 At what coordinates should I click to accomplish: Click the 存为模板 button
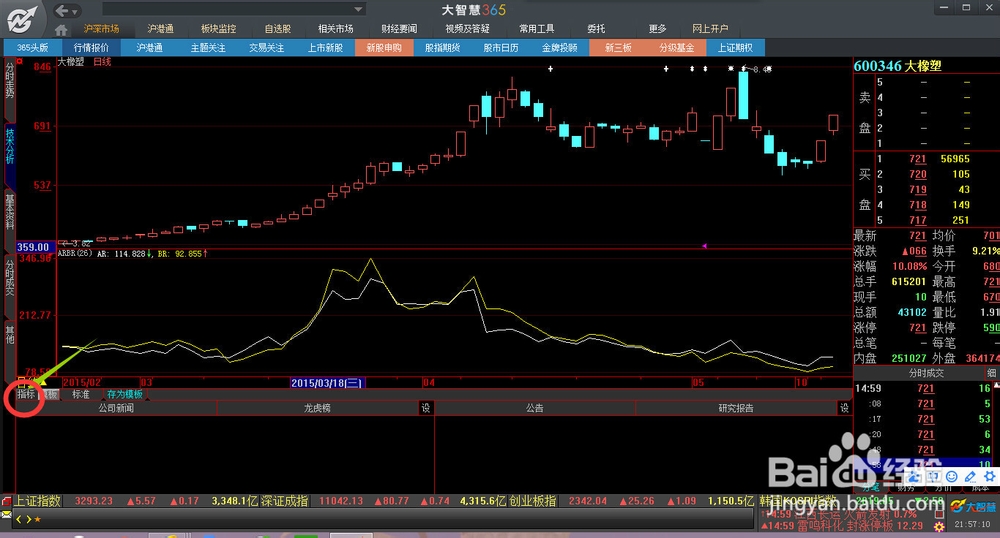click(125, 395)
